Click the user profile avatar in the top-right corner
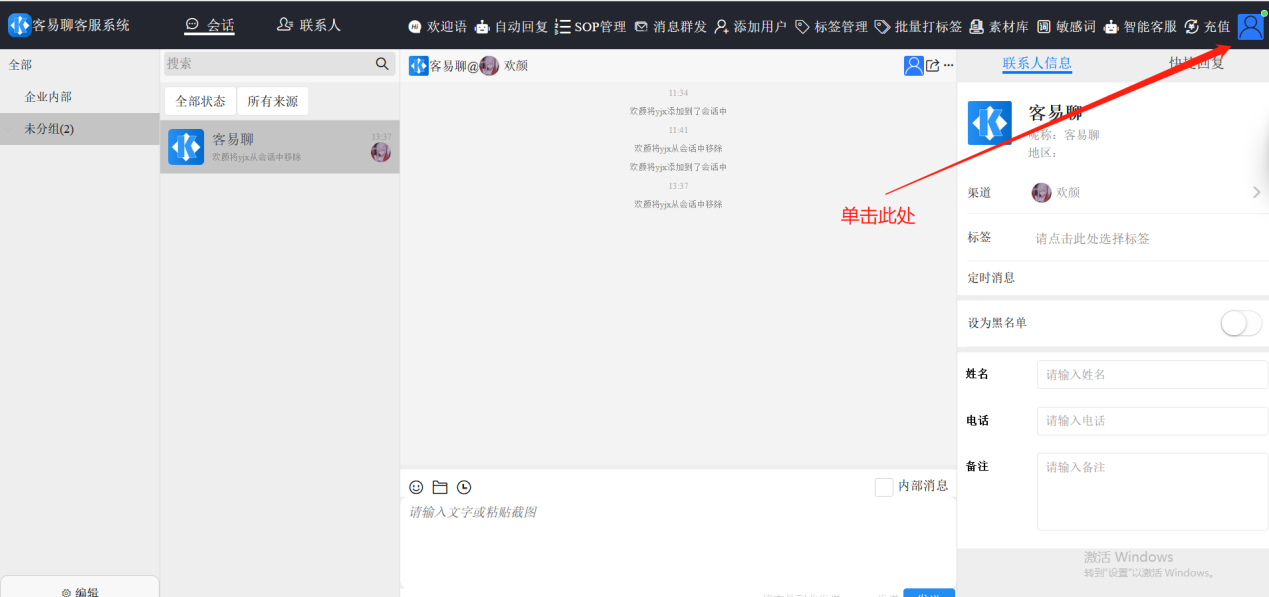The width and height of the screenshot is (1269, 597). [1250, 27]
